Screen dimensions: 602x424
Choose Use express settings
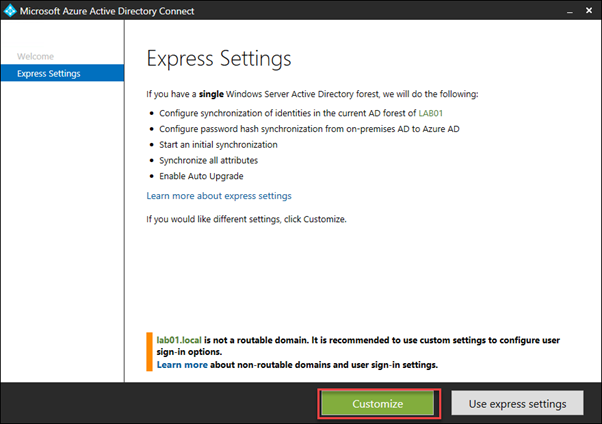[517, 403]
